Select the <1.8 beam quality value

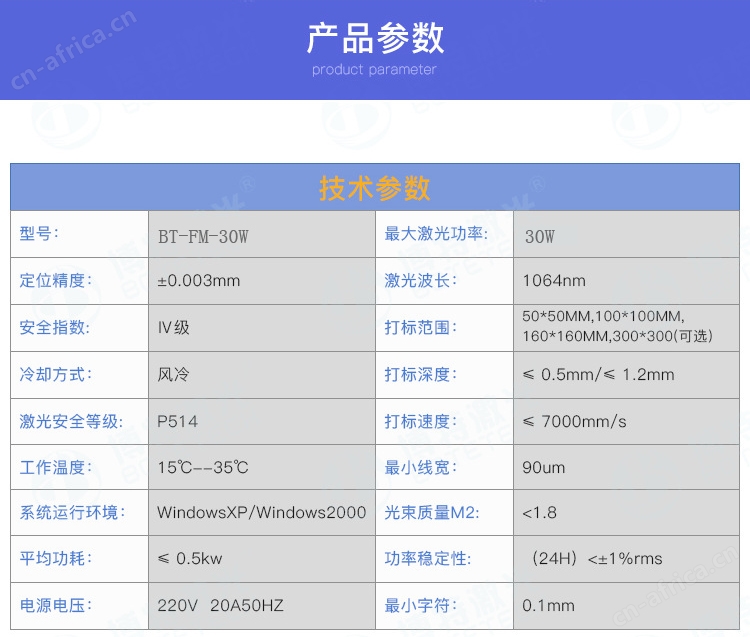(540, 513)
